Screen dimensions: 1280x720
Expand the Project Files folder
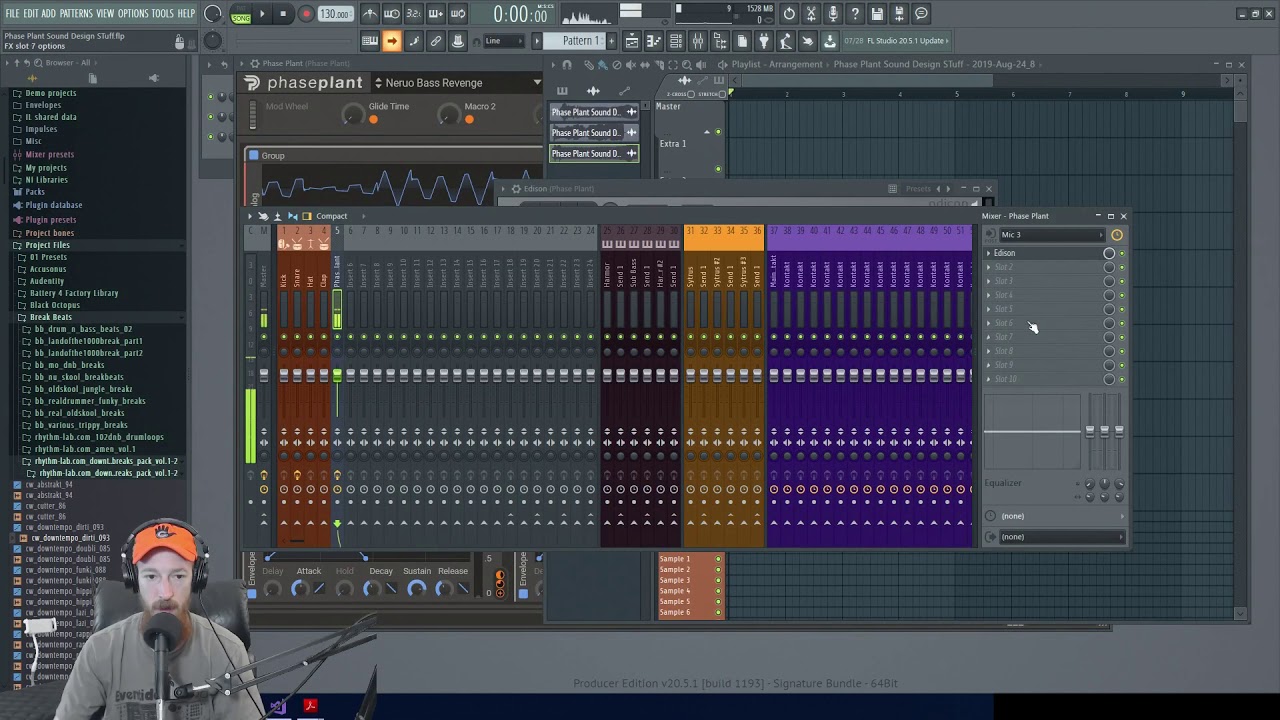[x=47, y=245]
